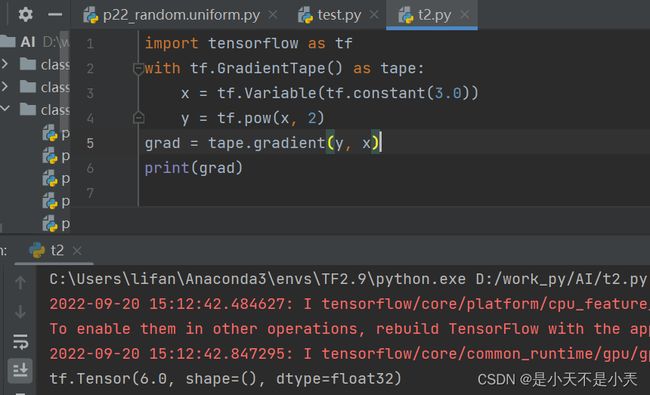650x395 pixels.
Task: Click up-the-stack-trace arrow in run panel
Action: (20, 283)
